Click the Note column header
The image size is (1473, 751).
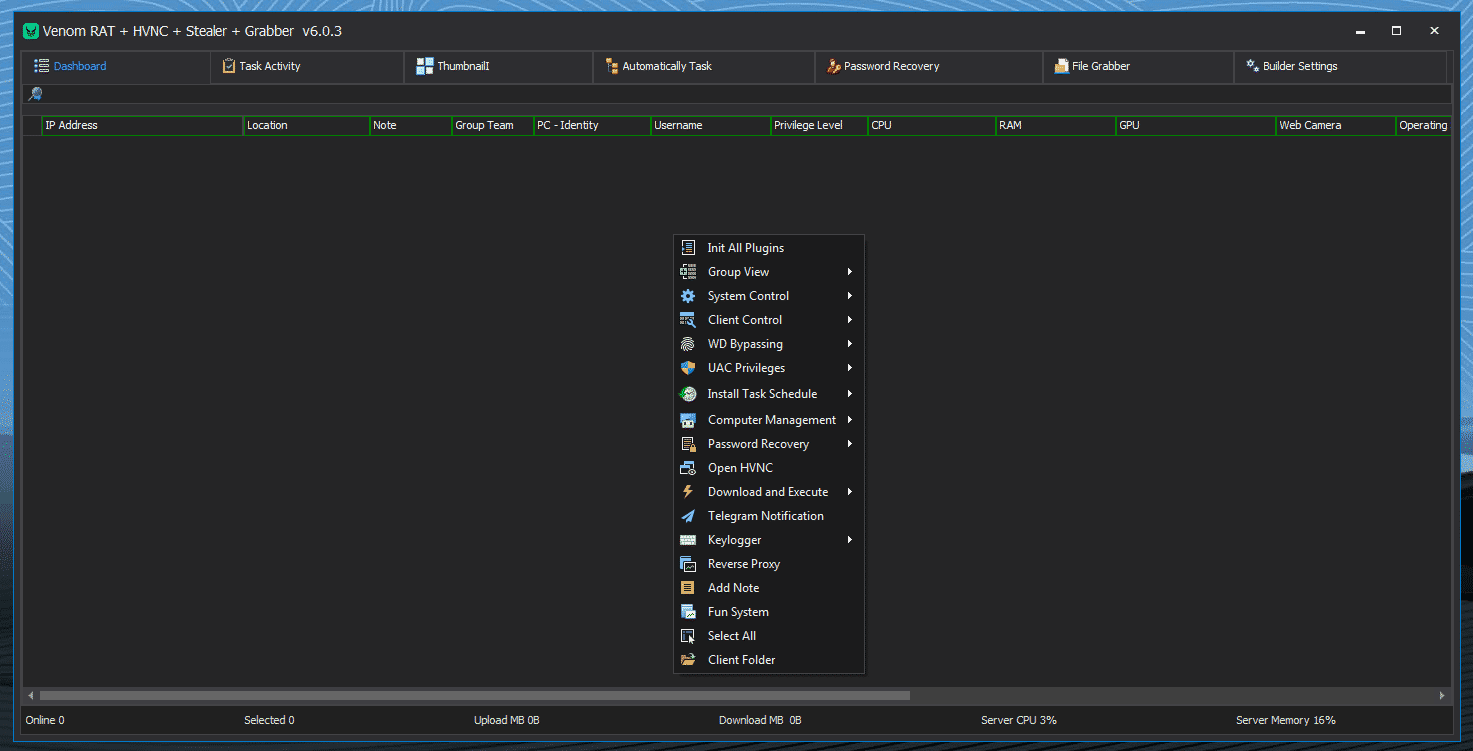[x=411, y=126]
